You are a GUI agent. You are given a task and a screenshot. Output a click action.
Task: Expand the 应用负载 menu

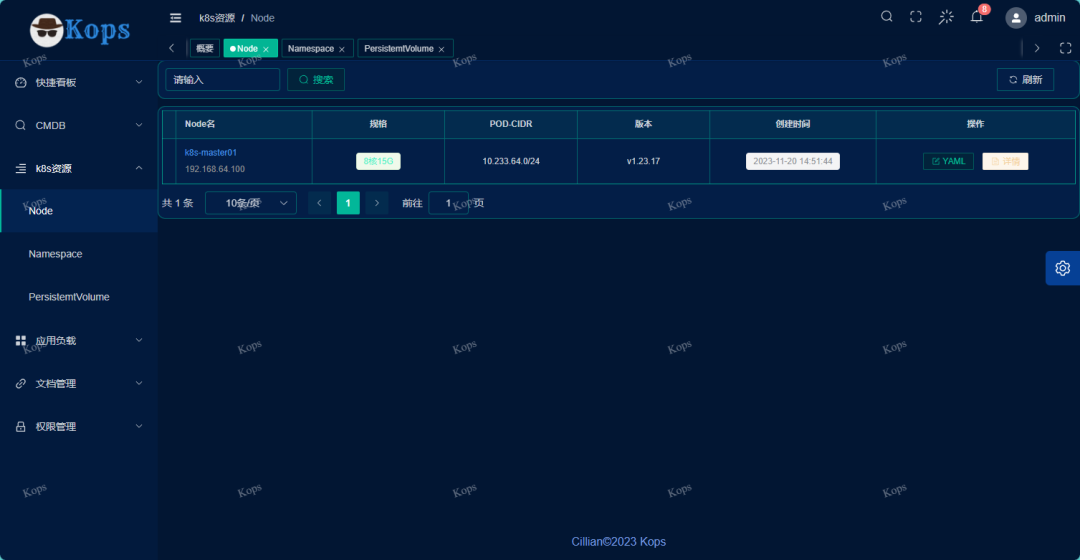(x=79, y=340)
